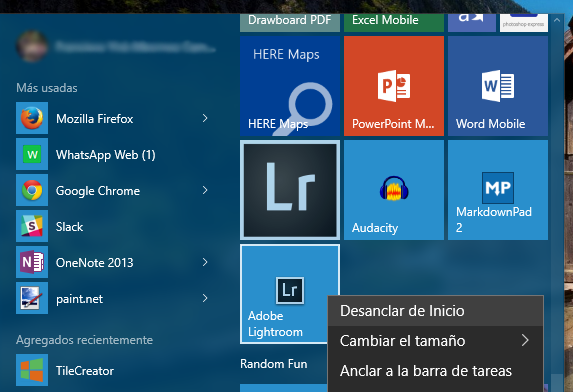Open the MarkdownPad 2 tile
The image size is (573, 392).
[498, 190]
